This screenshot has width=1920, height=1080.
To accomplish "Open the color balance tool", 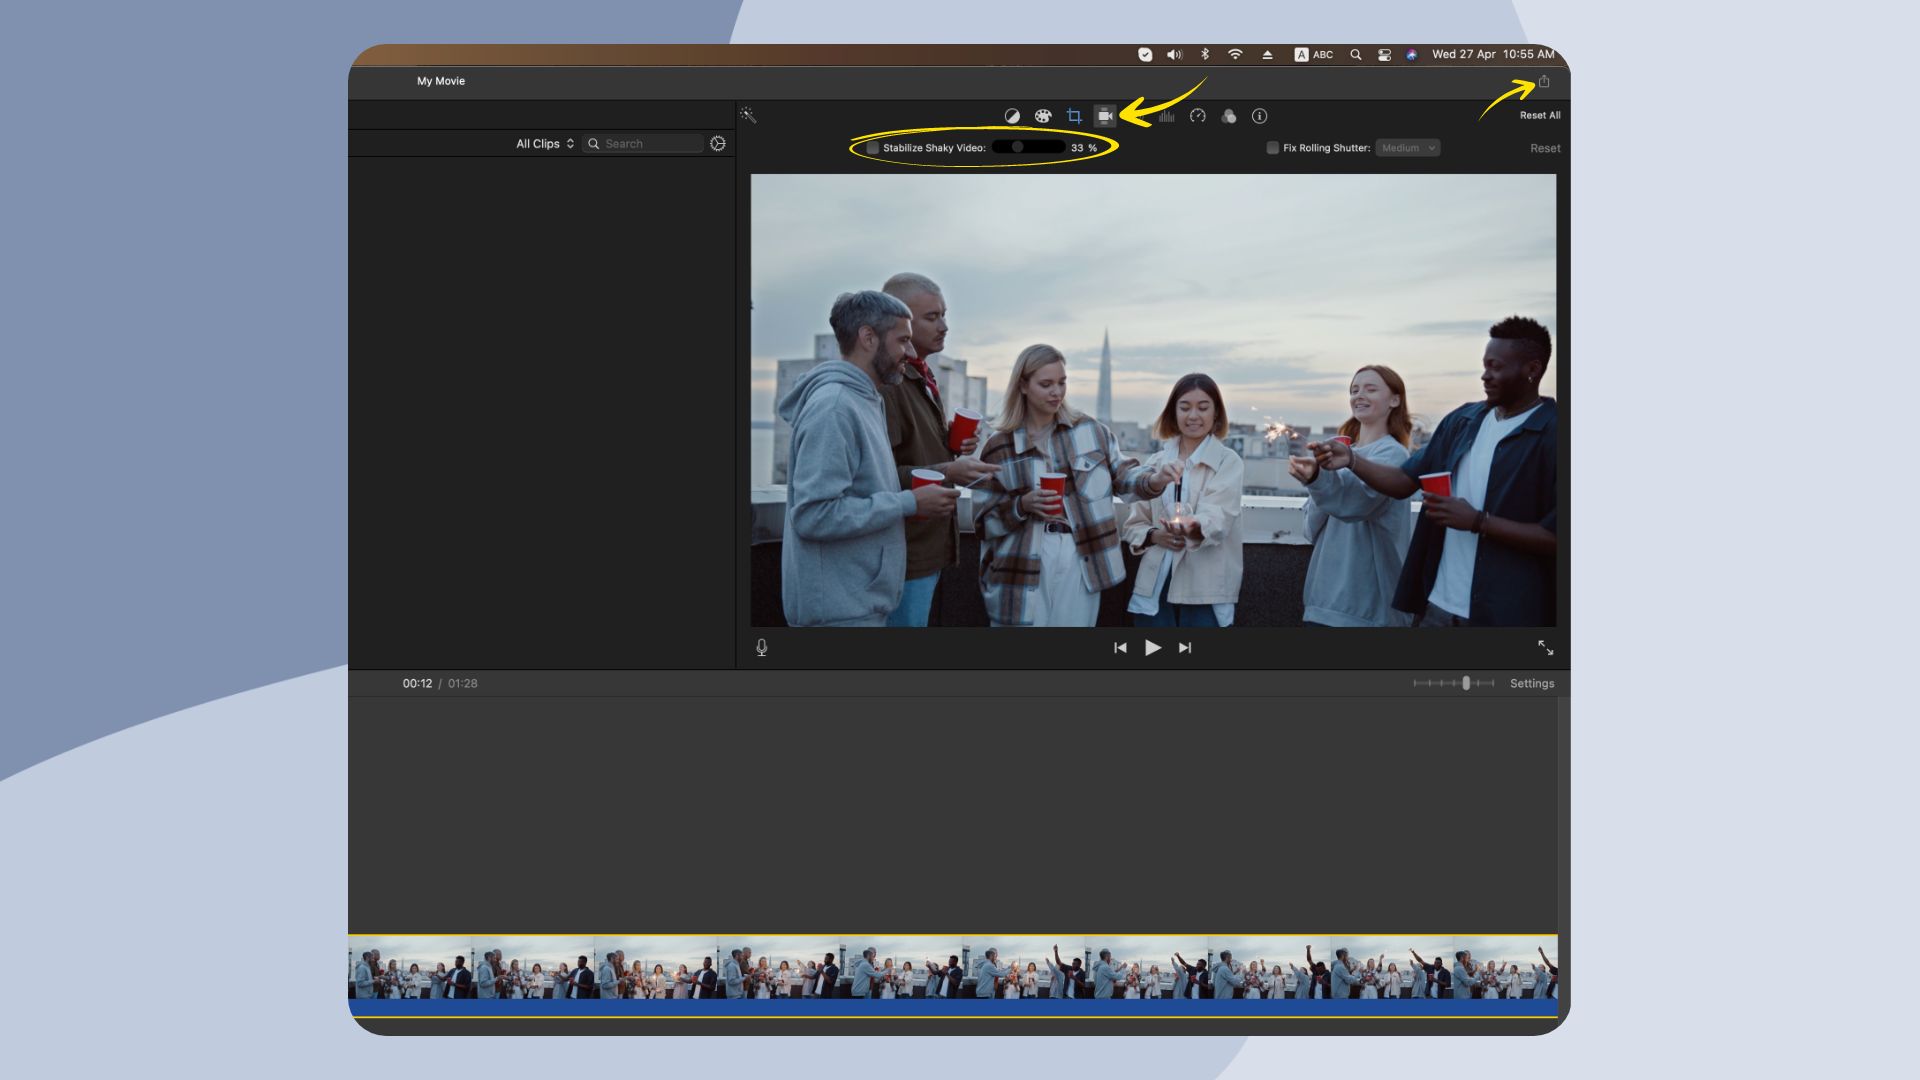I will pyautogui.click(x=1012, y=116).
